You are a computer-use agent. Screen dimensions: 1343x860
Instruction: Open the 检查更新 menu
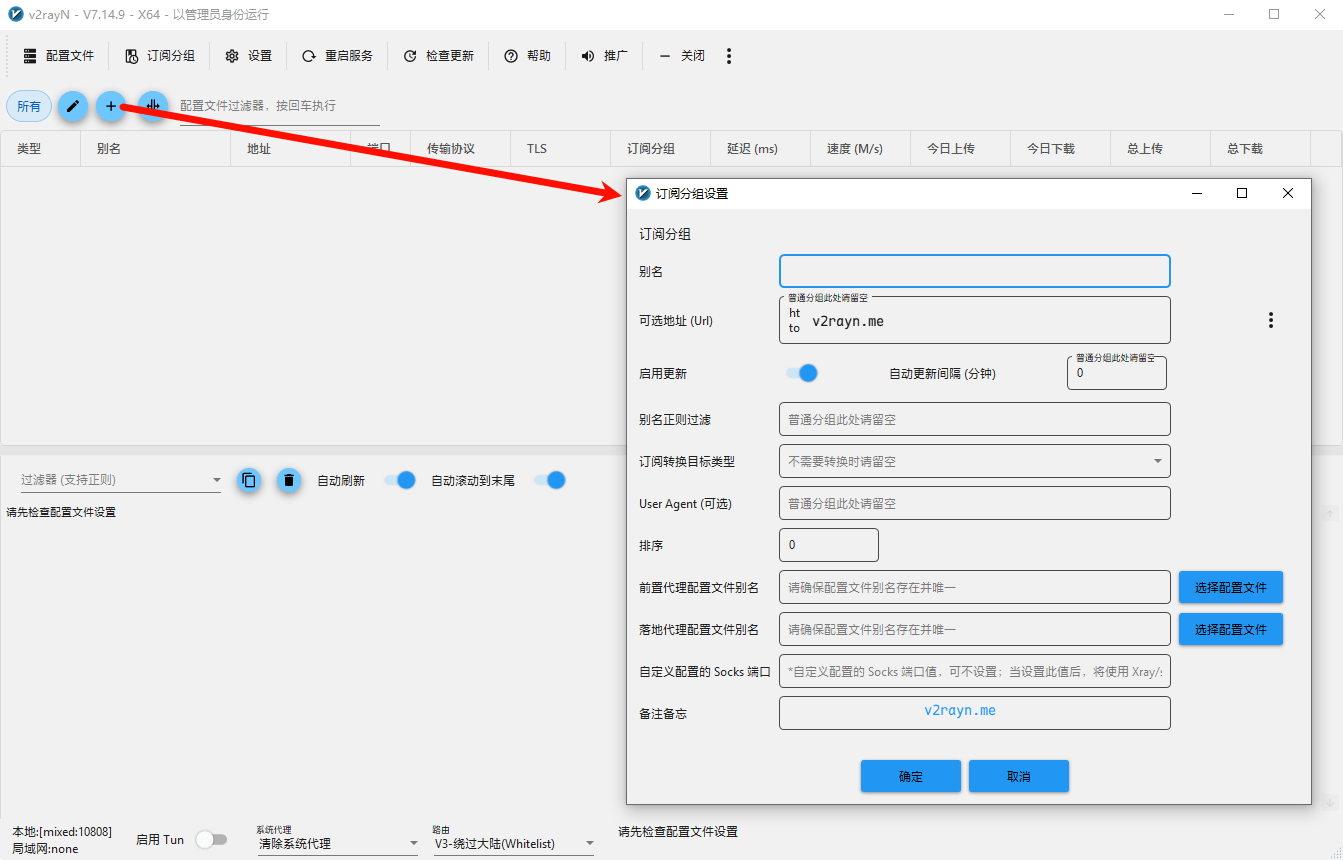pyautogui.click(x=438, y=56)
